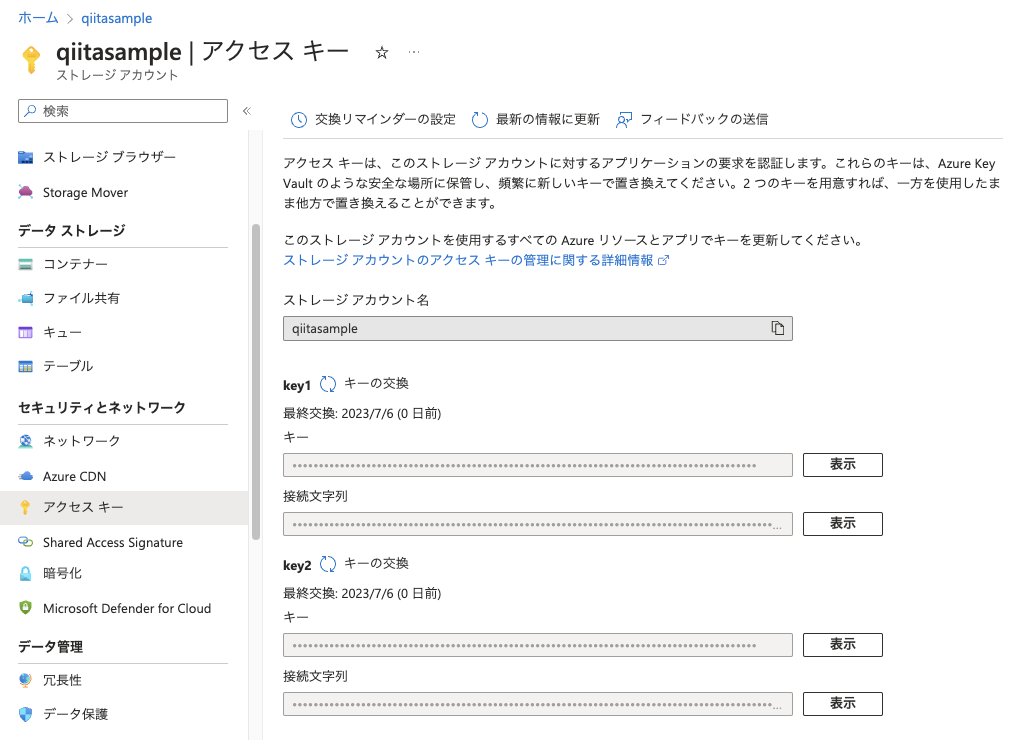Collapse the sidebar with double chevron
This screenshot has width=1024, height=740.
point(247,111)
